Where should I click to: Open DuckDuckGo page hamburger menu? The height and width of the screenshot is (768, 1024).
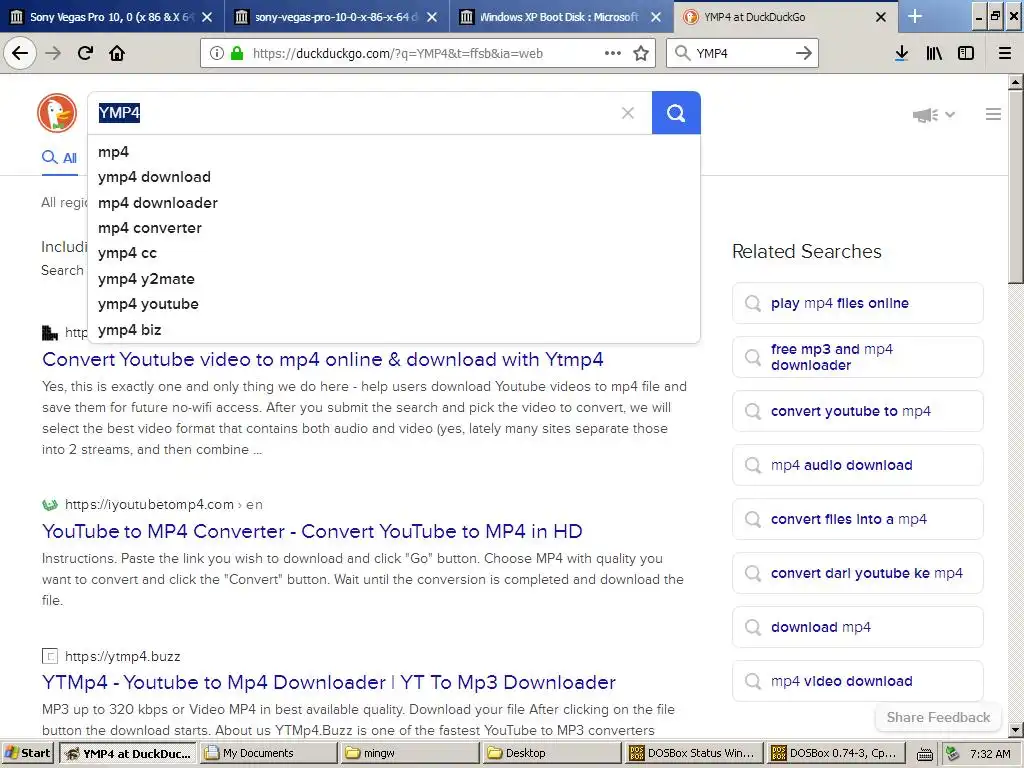pos(993,114)
